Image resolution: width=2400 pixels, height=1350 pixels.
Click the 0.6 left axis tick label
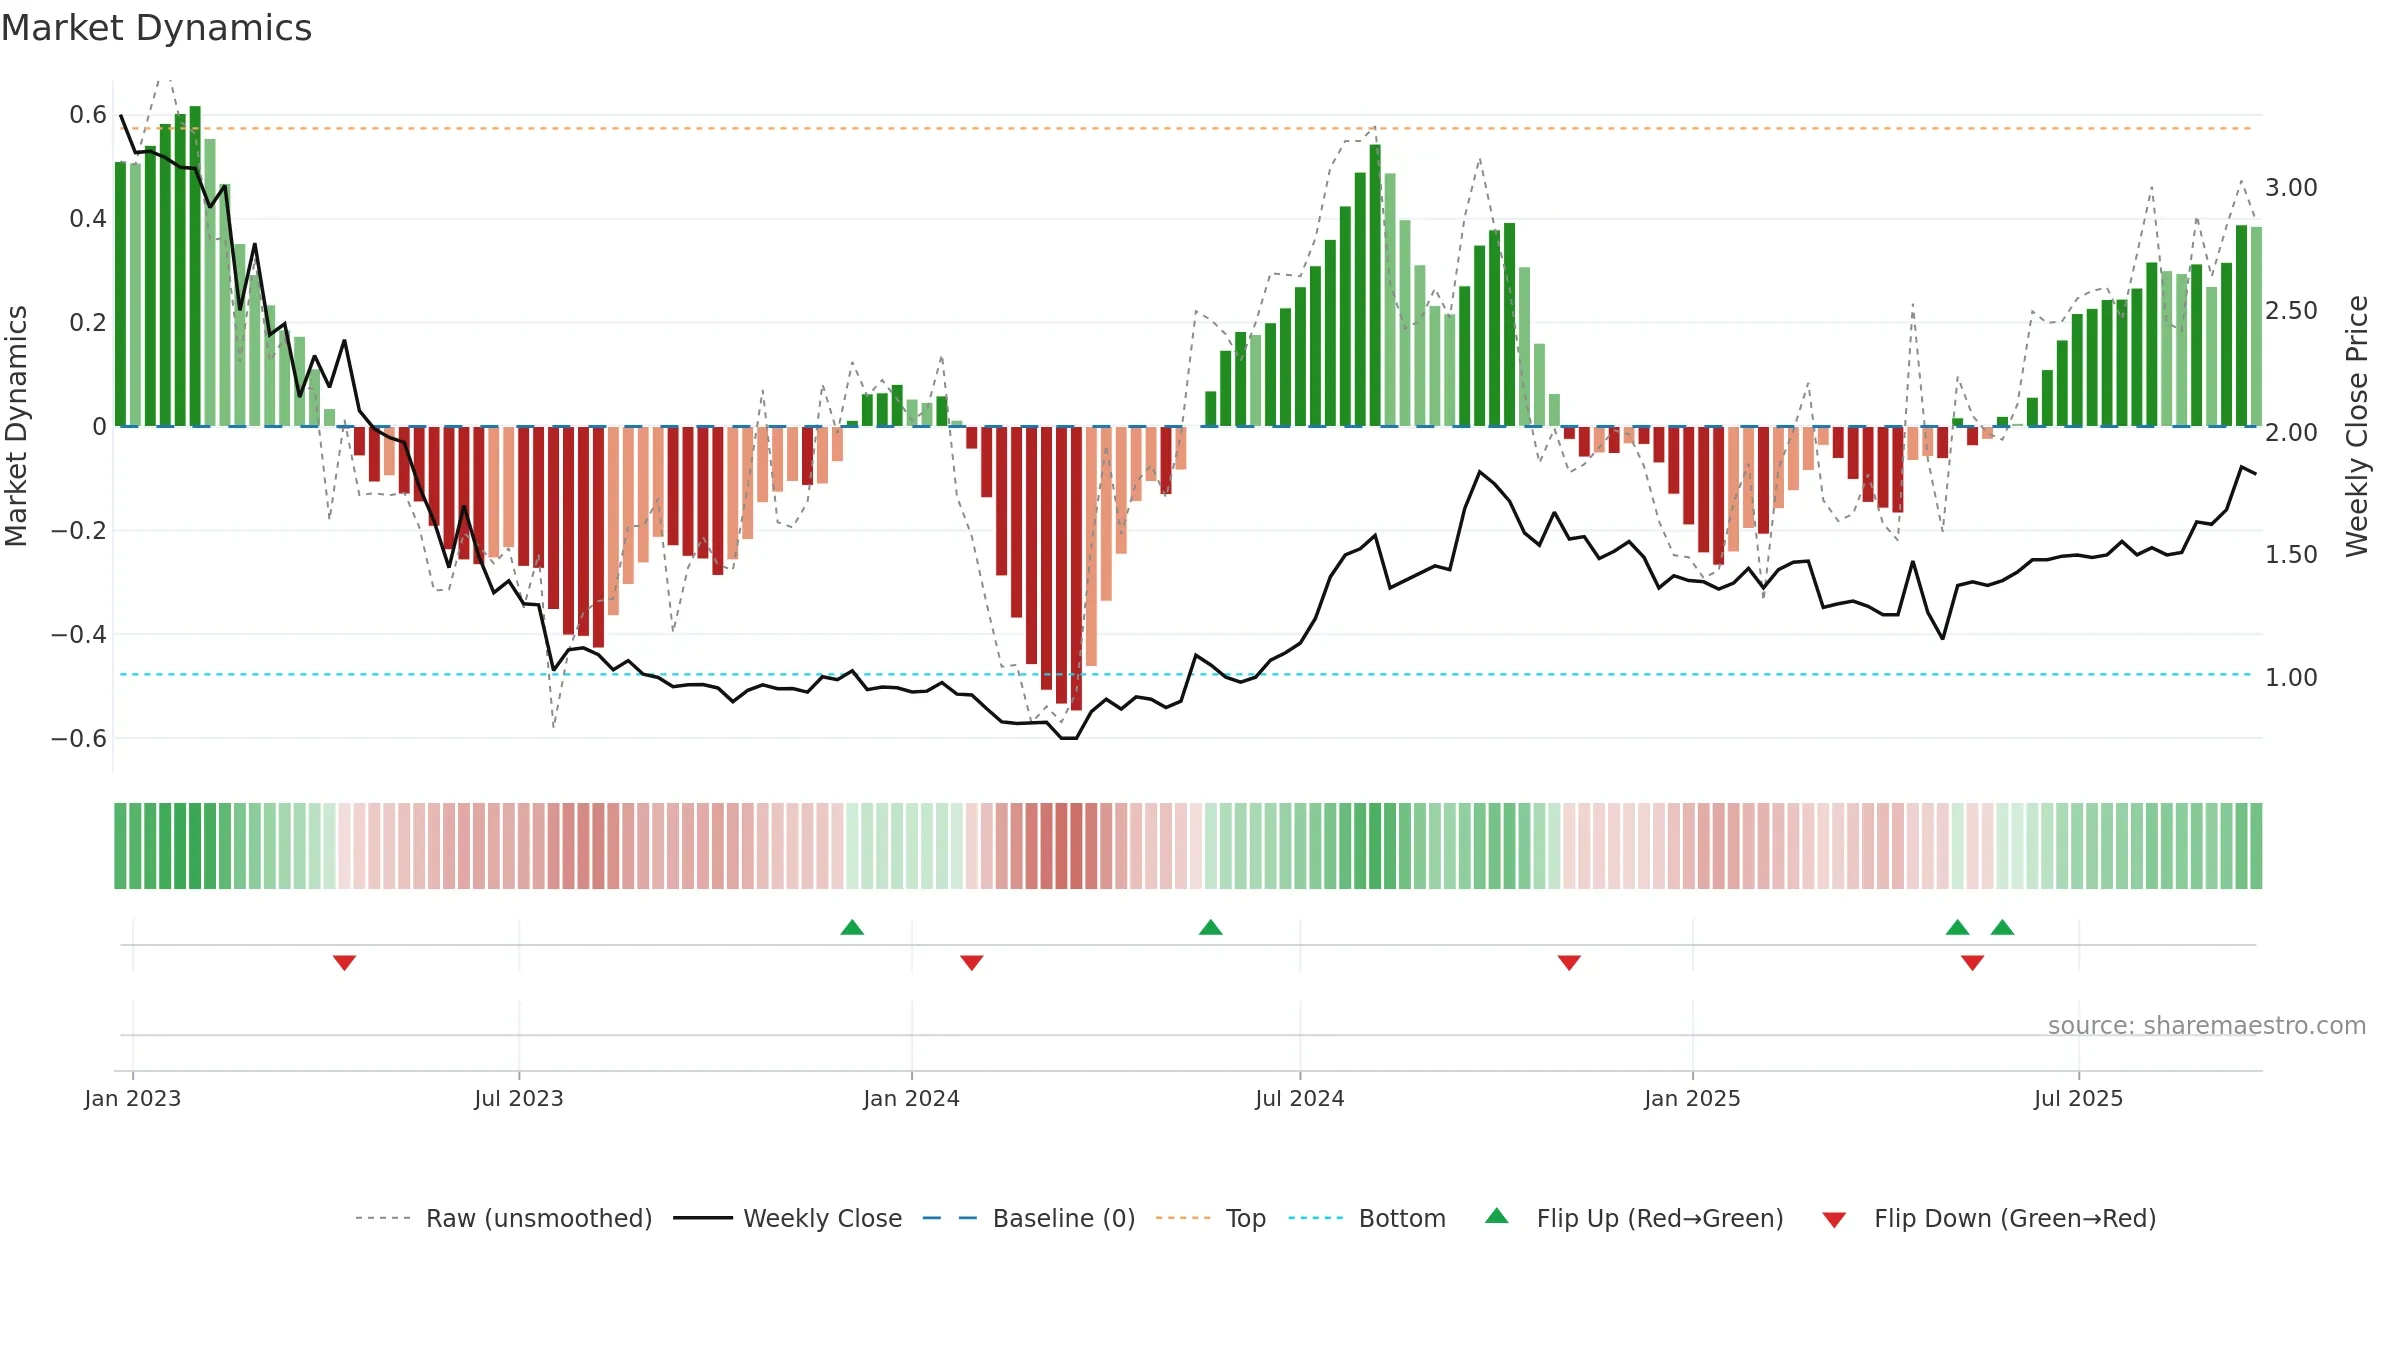pyautogui.click(x=88, y=115)
